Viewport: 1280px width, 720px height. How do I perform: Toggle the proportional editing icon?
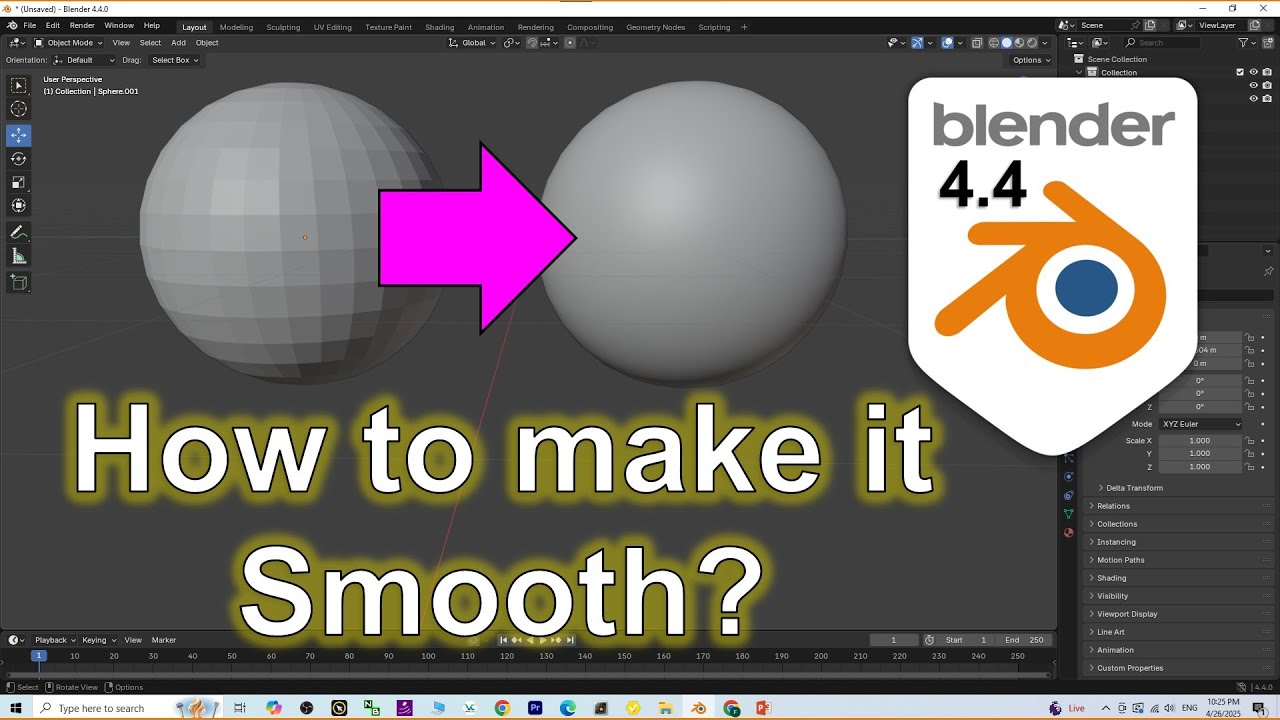coord(570,43)
